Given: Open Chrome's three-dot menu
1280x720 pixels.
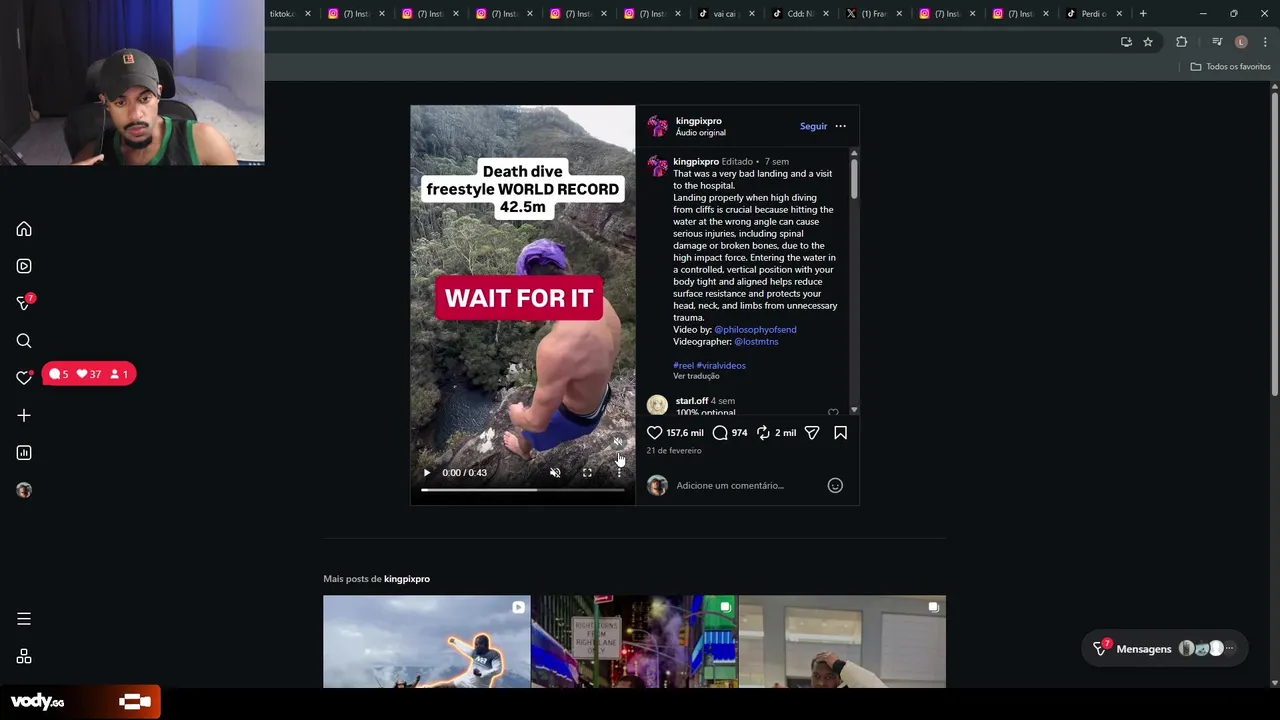Looking at the screenshot, I should click(x=1265, y=42).
